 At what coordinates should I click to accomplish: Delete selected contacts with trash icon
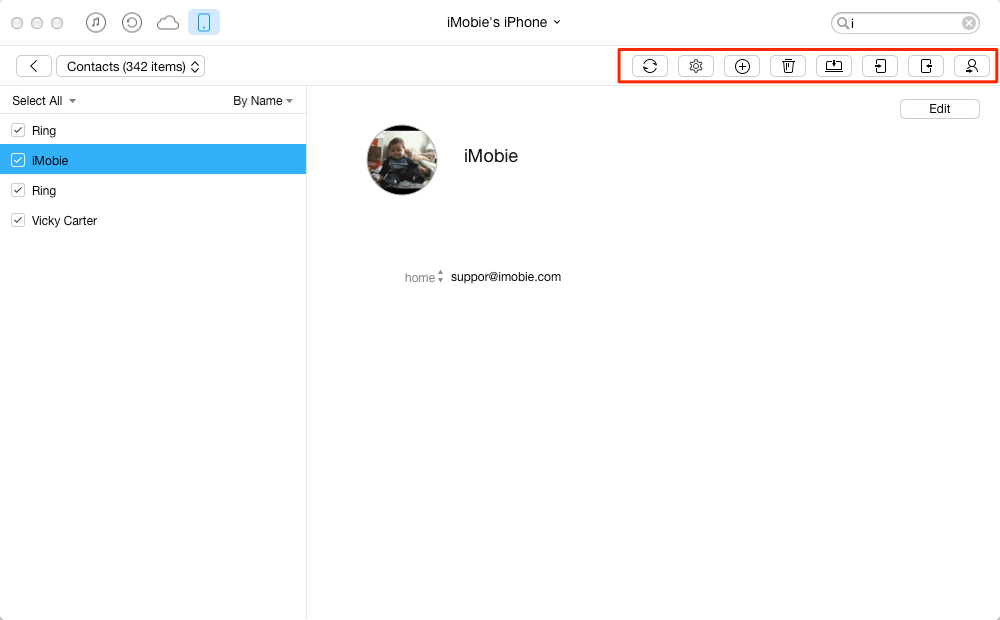pos(788,66)
